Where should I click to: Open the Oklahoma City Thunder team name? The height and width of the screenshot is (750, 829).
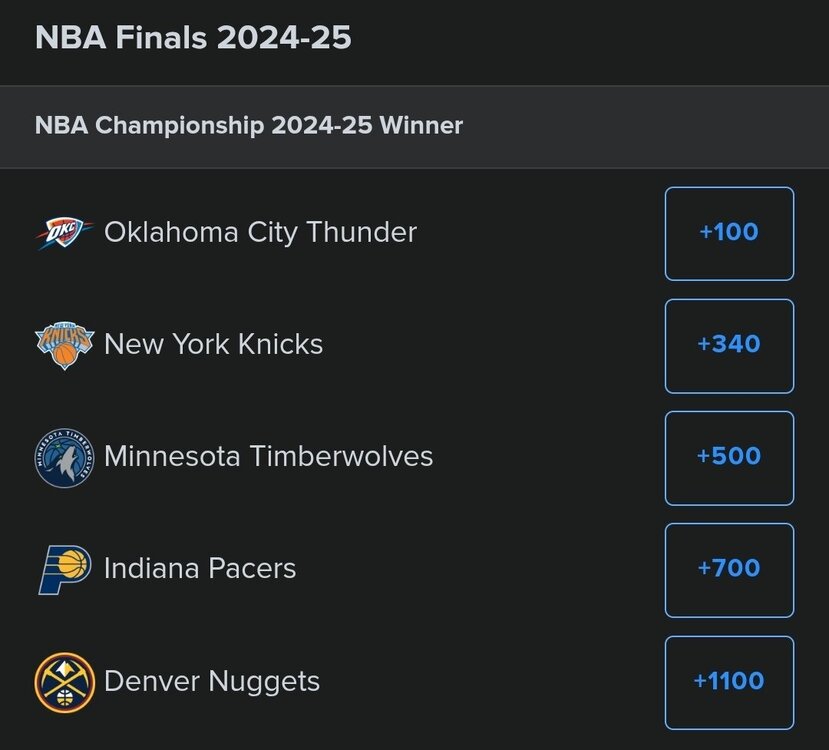click(260, 232)
